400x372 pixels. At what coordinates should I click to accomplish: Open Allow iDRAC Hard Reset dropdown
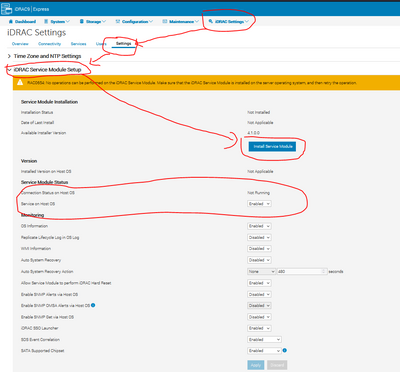point(259,283)
